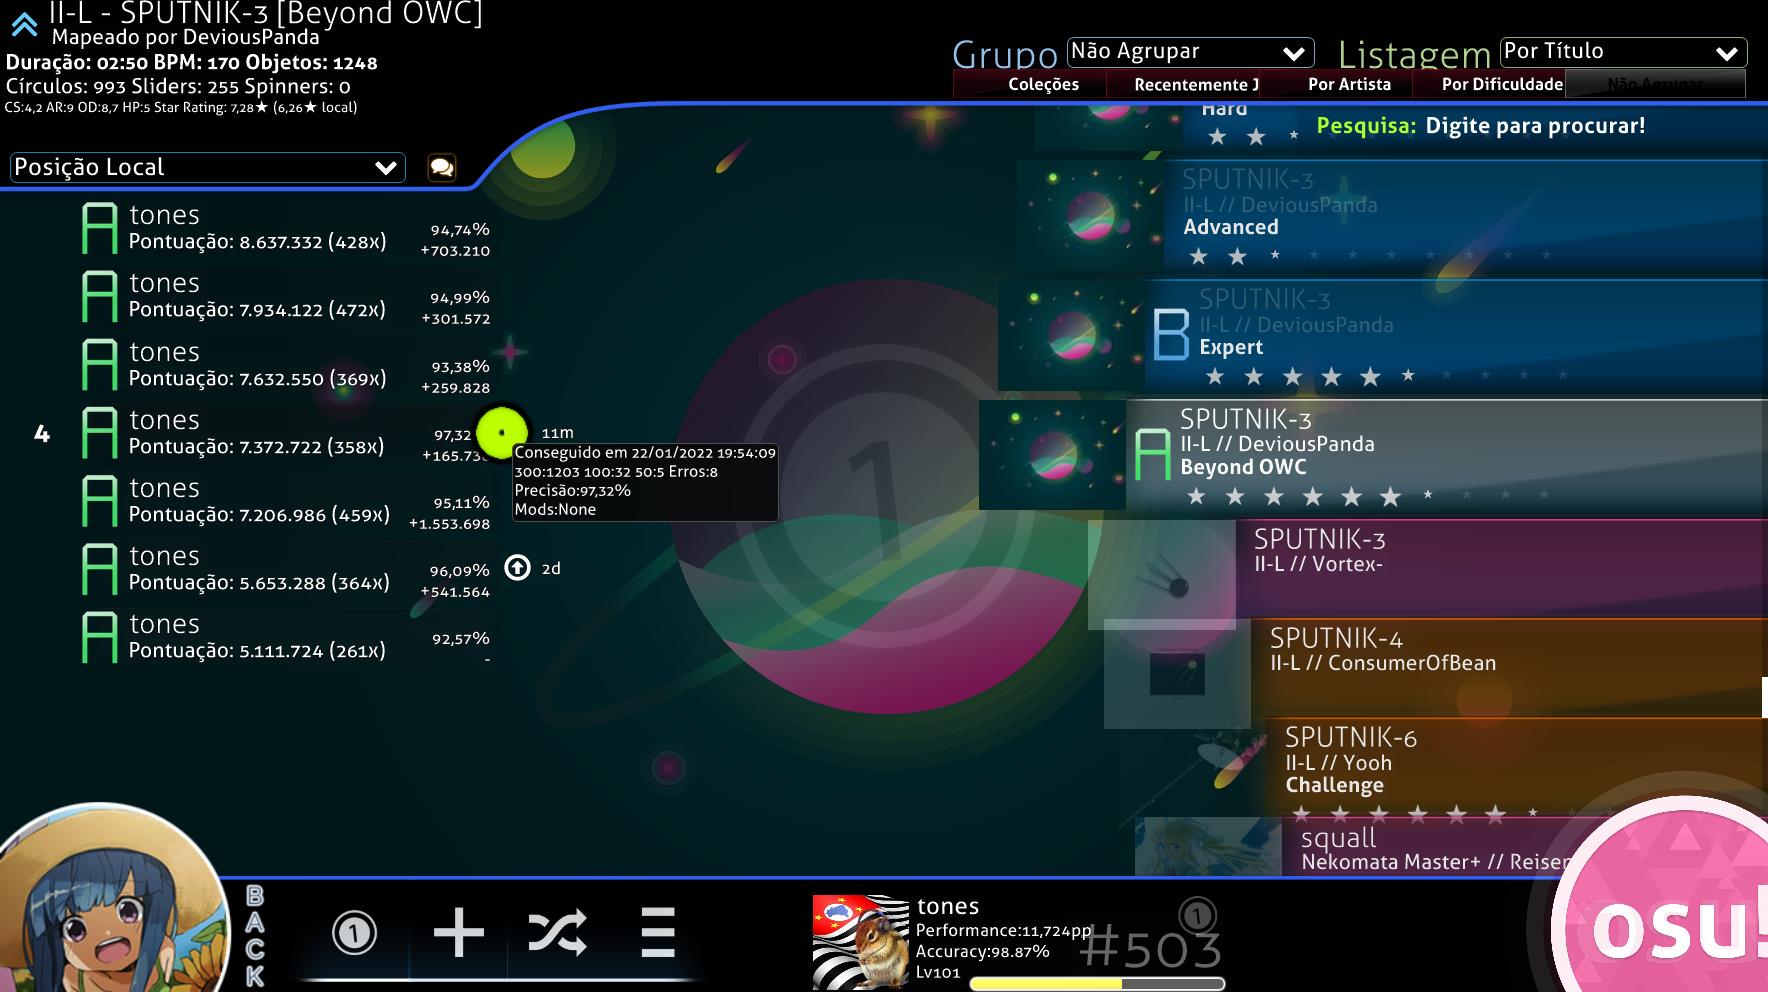The image size is (1768, 992).
Task: Open beatmap options three-bar icon
Action: coord(657,933)
